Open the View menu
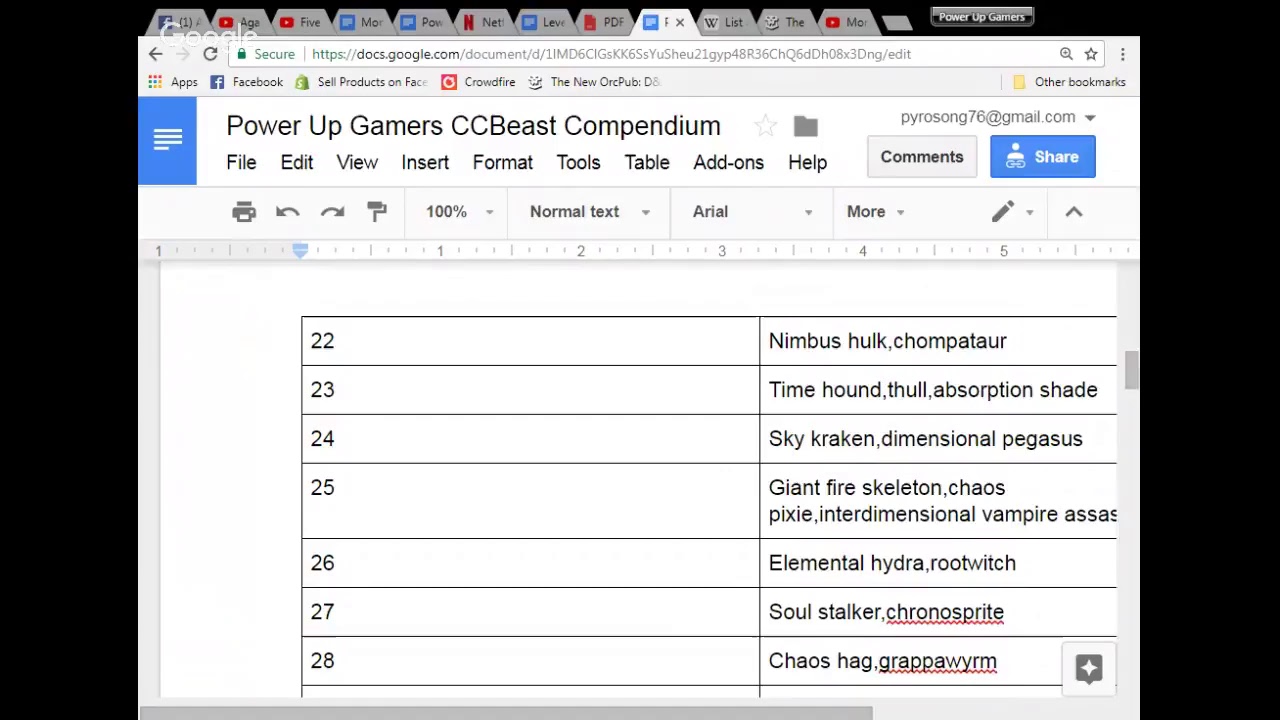The image size is (1280, 720). [x=357, y=162]
